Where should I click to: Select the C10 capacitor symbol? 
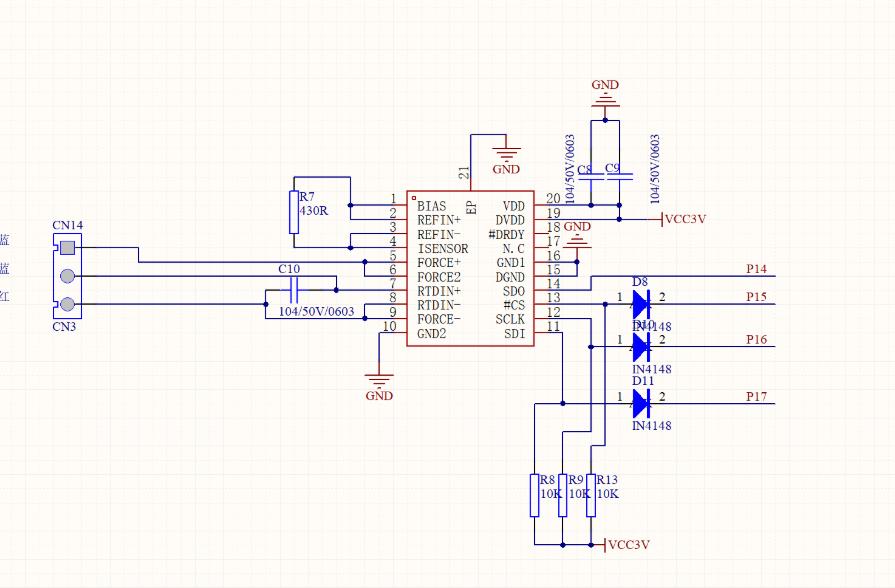[294, 290]
